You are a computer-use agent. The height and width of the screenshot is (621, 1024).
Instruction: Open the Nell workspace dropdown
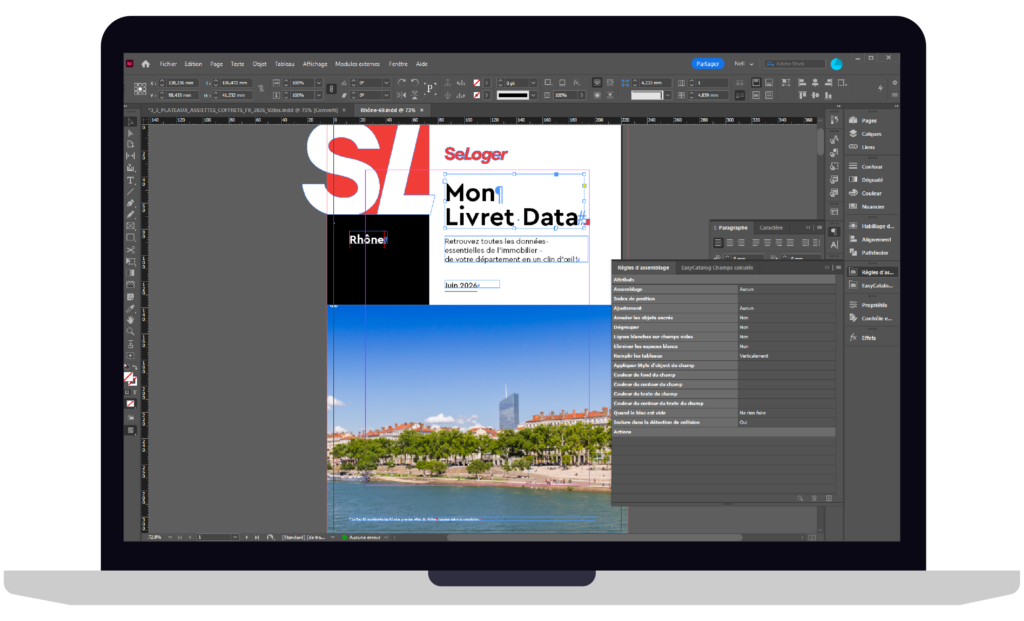743,64
